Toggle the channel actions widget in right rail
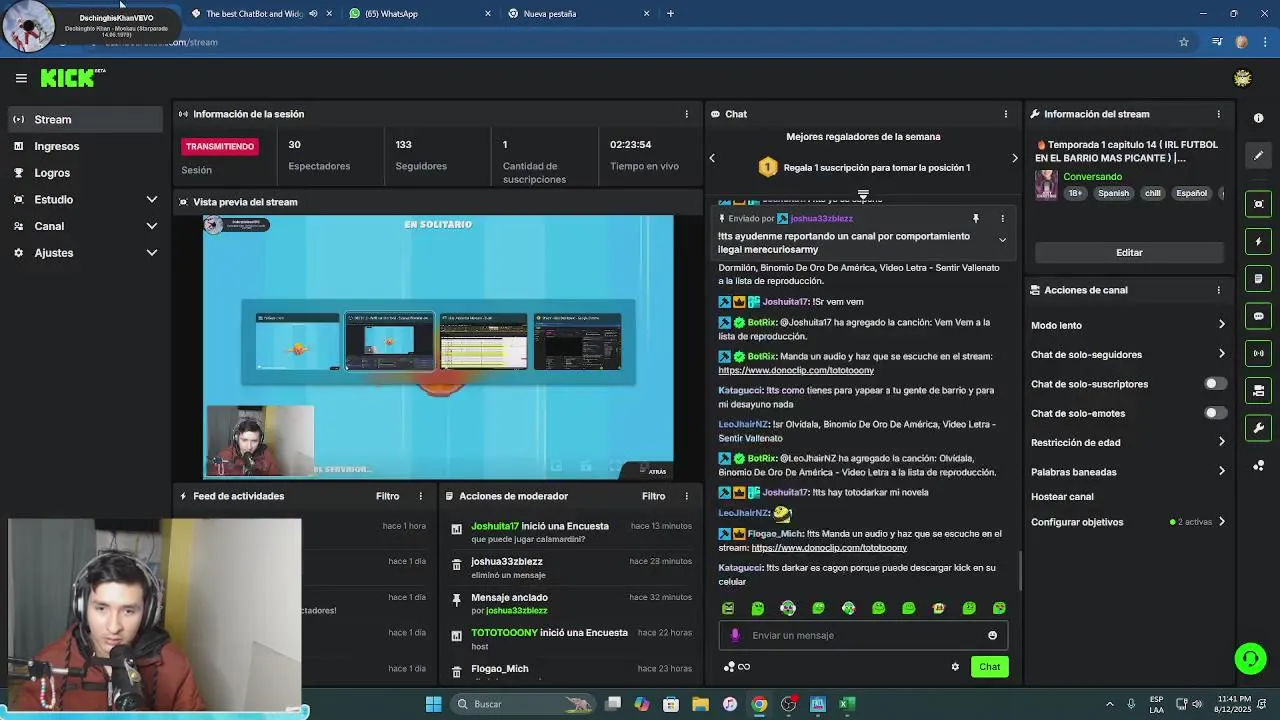 1258,391
